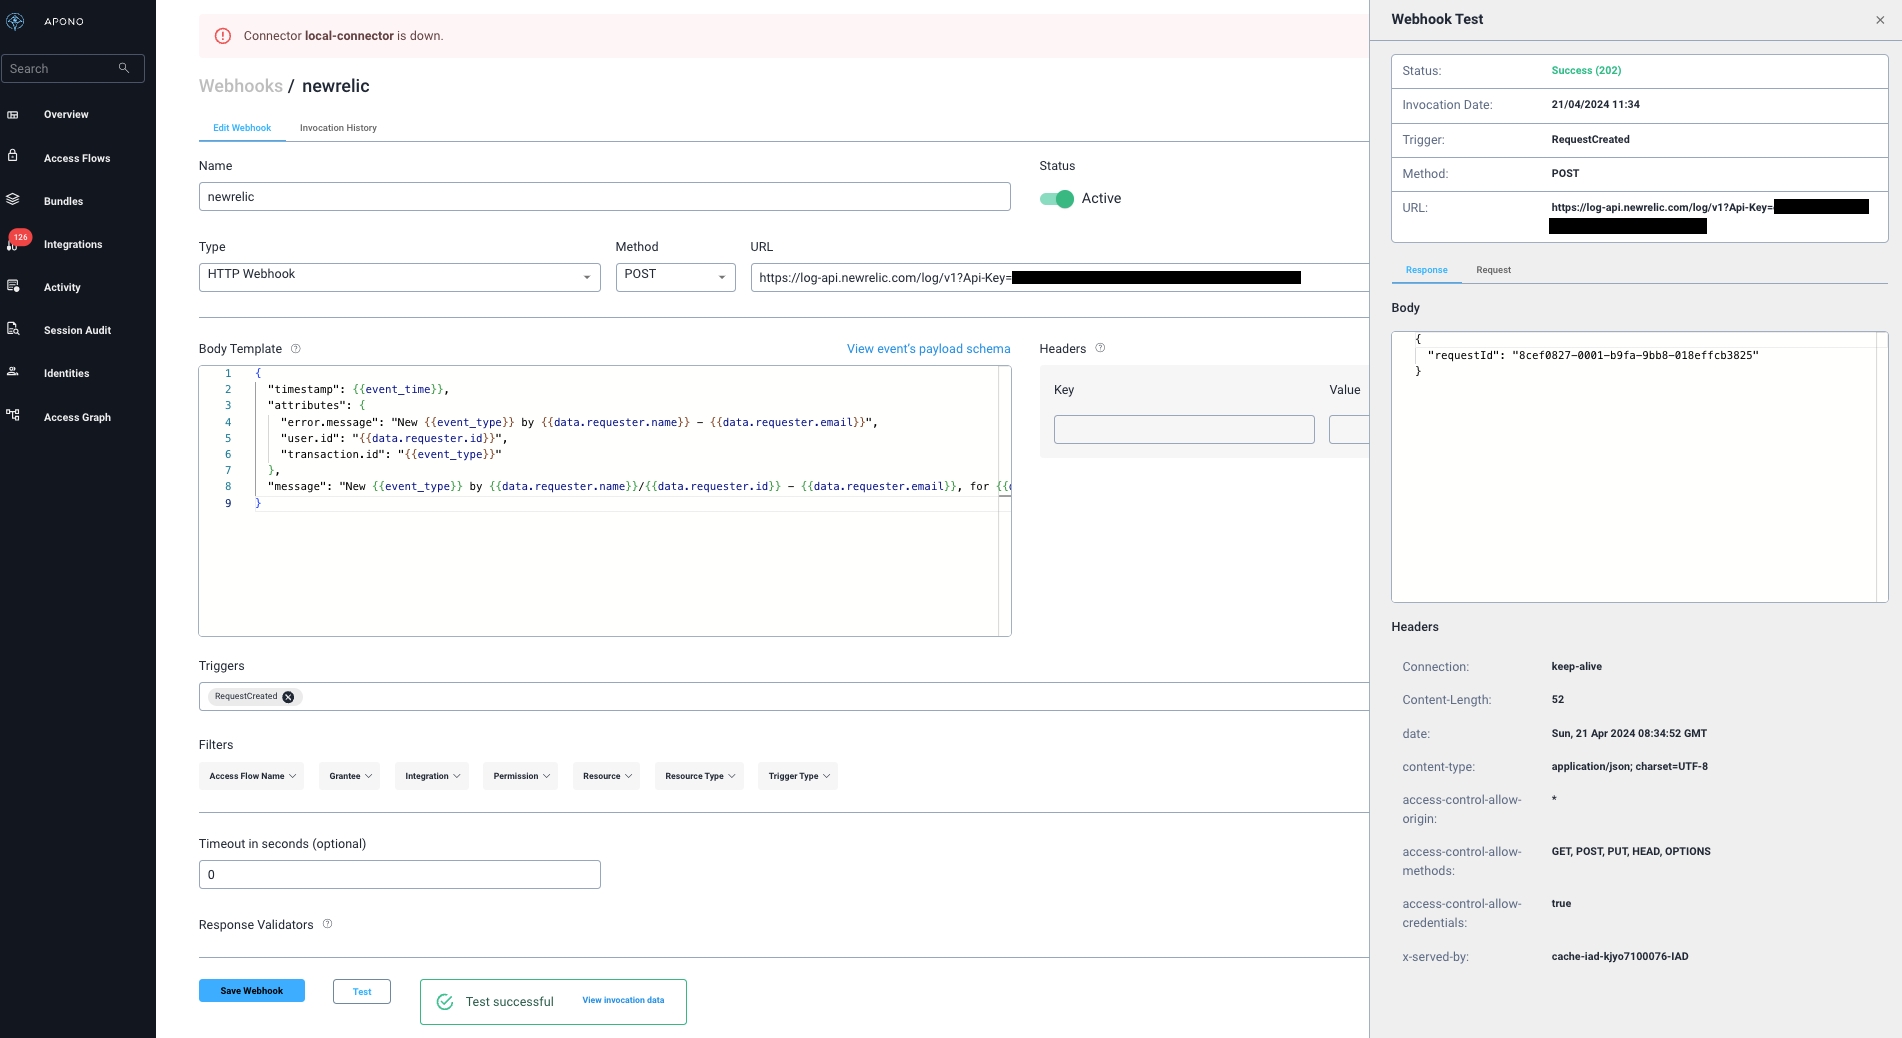Expand the Grantee filter
The image size is (1902, 1038).
(x=350, y=776)
